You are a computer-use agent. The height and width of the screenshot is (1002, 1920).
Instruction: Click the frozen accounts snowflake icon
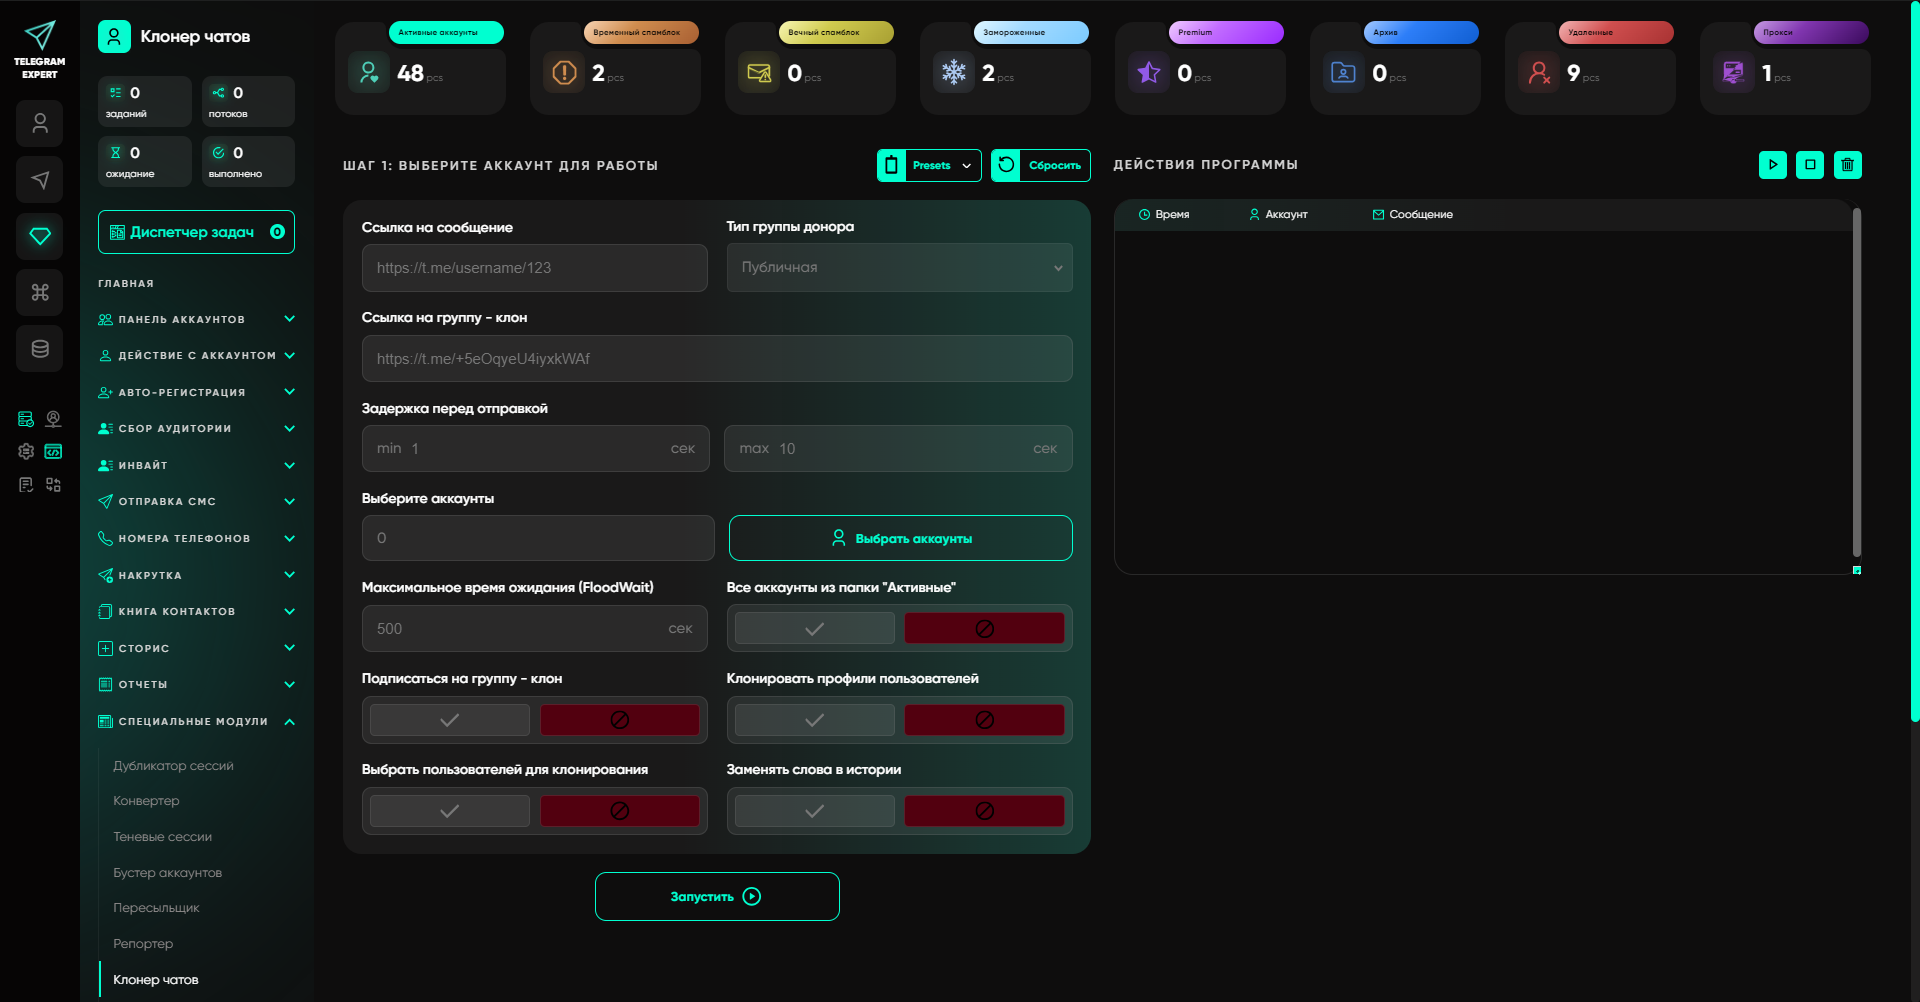954,73
